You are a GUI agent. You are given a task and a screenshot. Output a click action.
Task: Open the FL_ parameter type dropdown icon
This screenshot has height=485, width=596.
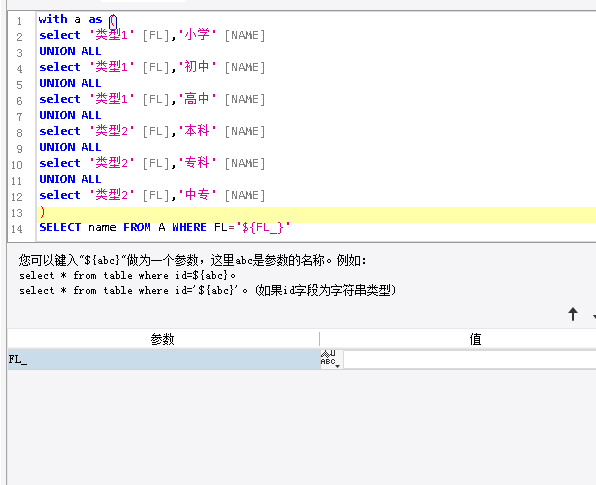[331, 359]
